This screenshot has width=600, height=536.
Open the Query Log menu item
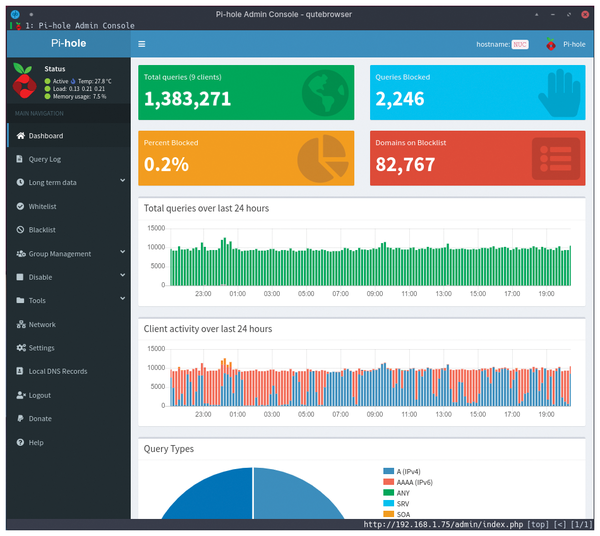(x=68, y=159)
